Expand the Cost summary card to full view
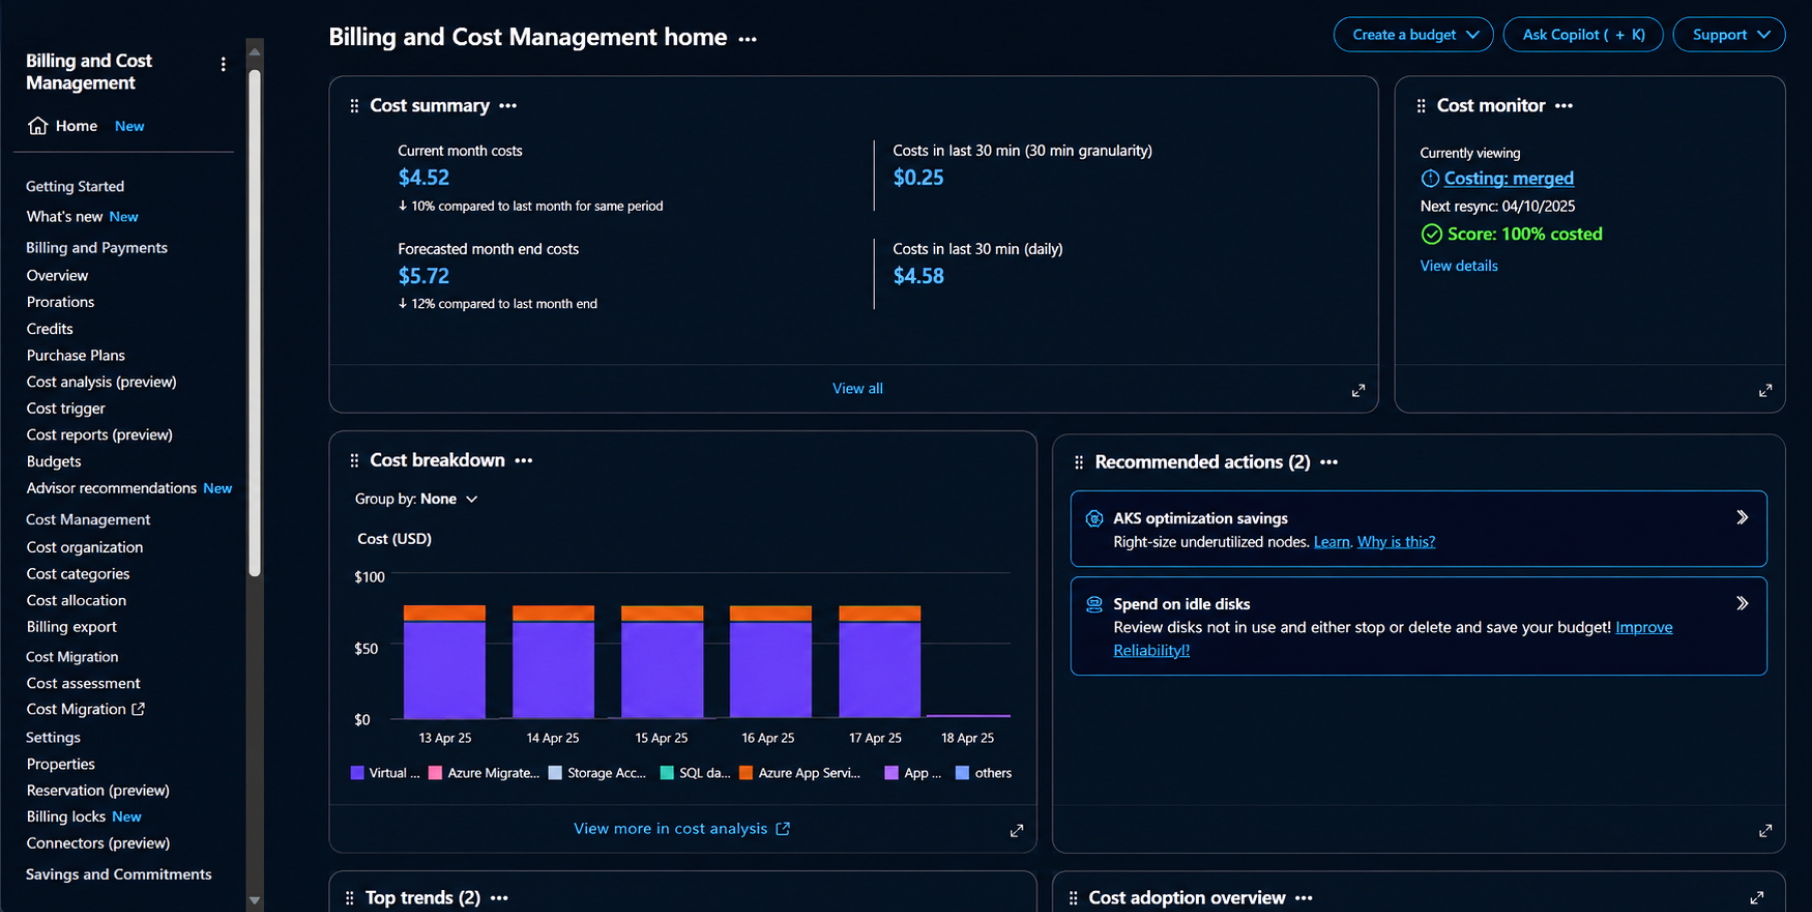Screen dimensions: 1812x912 point(1358,391)
